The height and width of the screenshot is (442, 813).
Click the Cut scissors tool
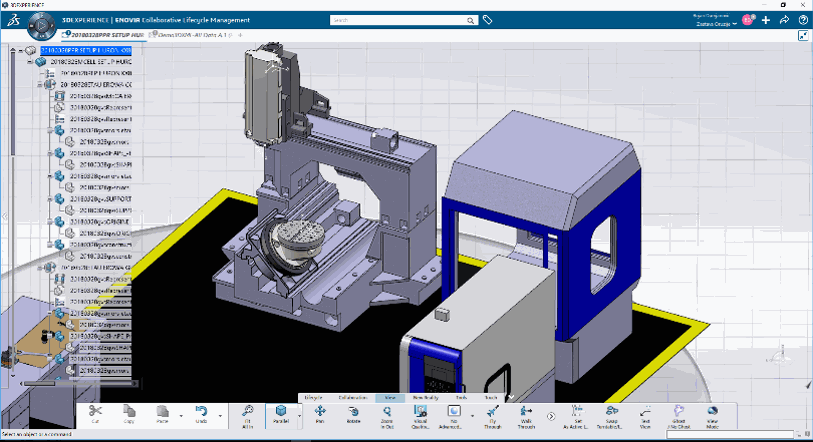click(95, 410)
